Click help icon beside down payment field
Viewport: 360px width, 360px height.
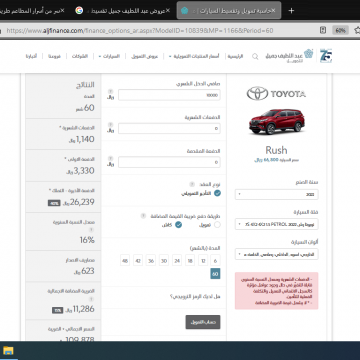pyautogui.click(x=111, y=158)
